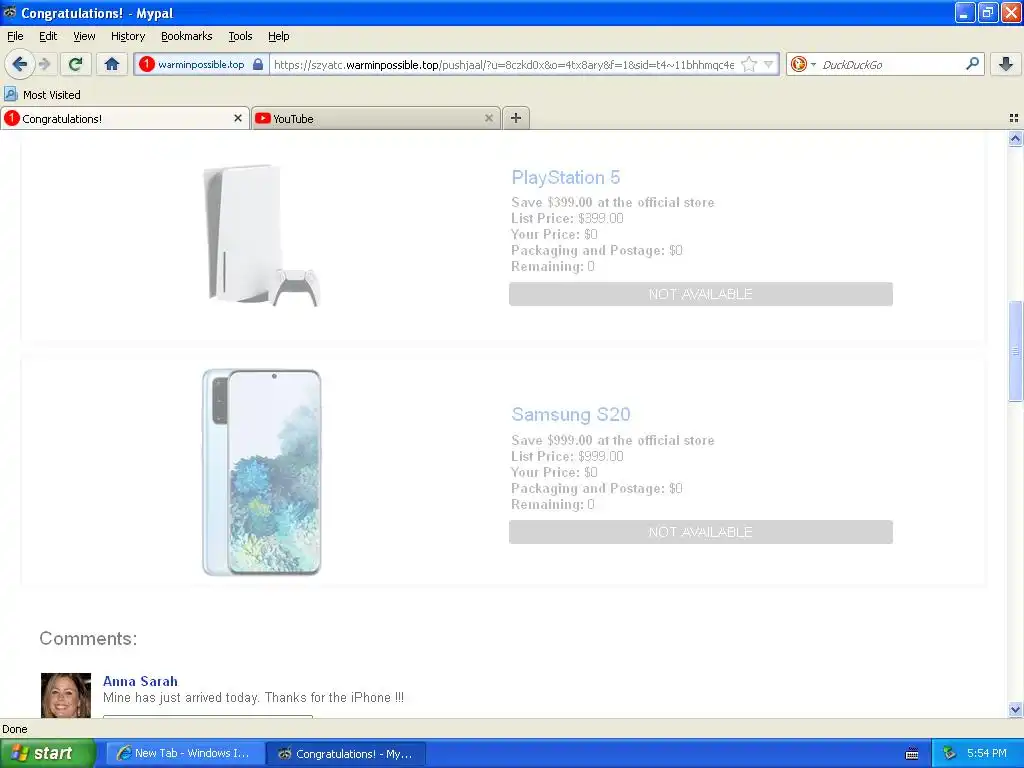
Task: Click Anna Sarah's profile photo
Action: click(66, 695)
